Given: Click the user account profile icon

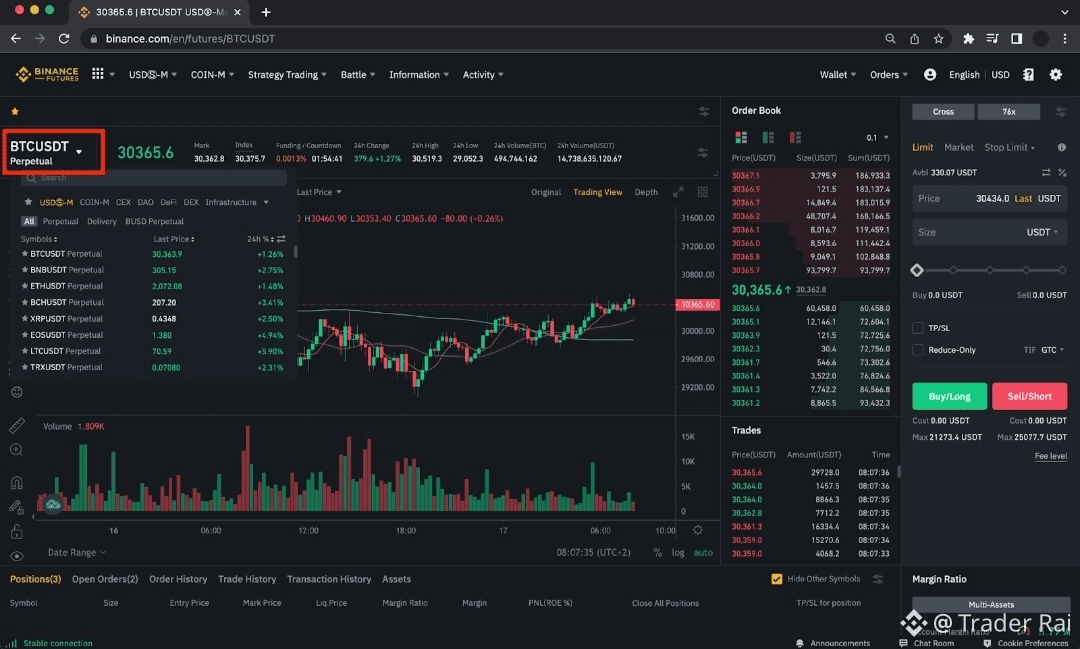Looking at the screenshot, I should click(x=930, y=74).
